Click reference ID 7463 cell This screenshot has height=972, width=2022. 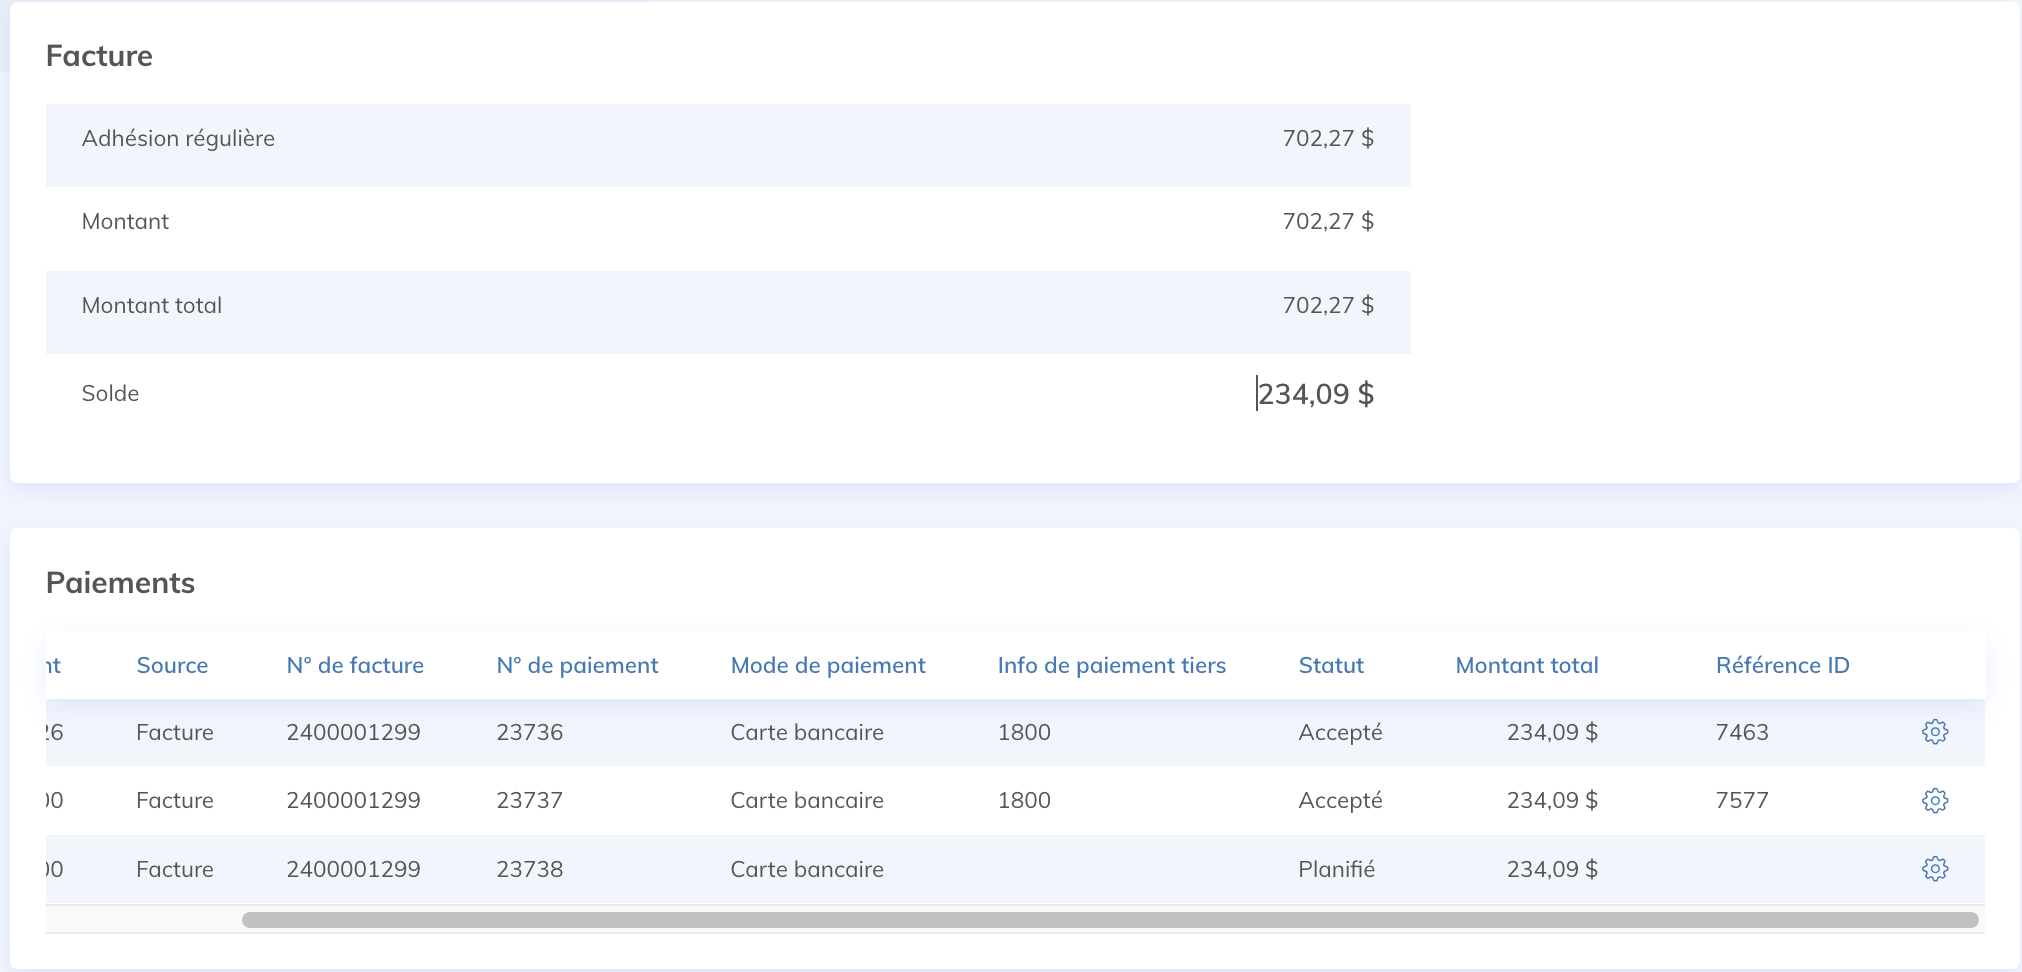pos(1742,732)
